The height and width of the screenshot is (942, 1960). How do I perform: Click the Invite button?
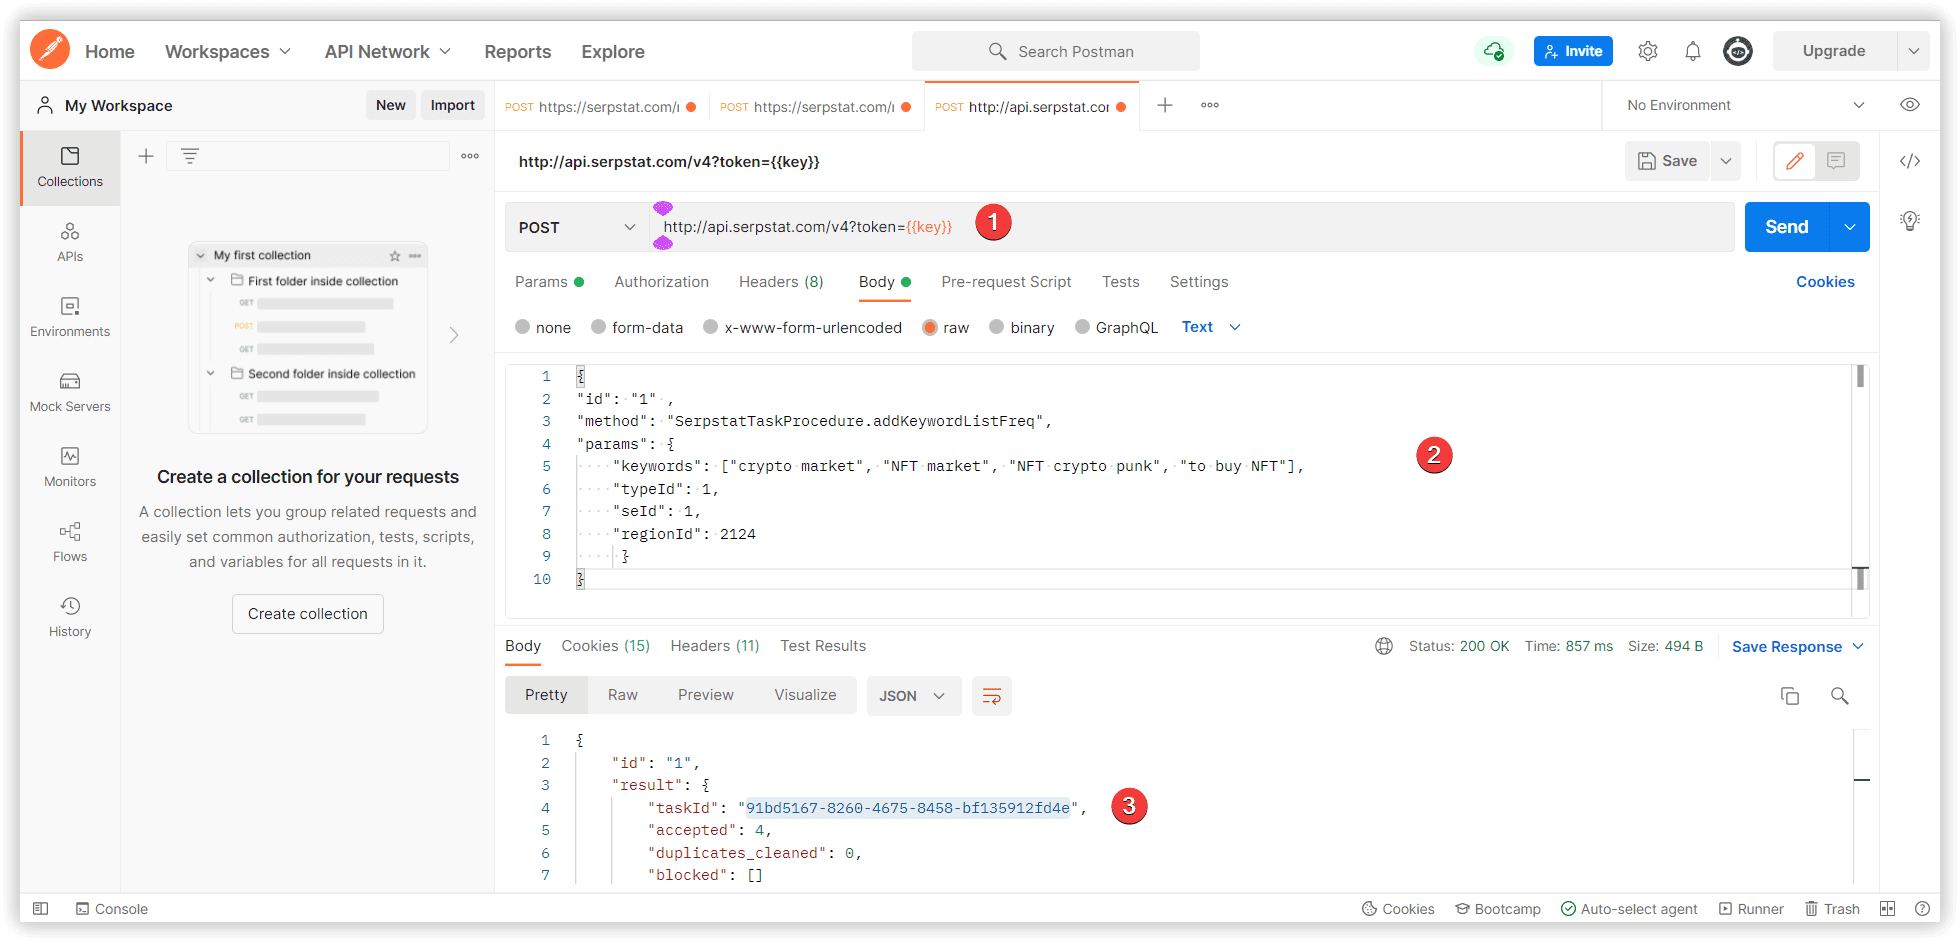(x=1573, y=51)
